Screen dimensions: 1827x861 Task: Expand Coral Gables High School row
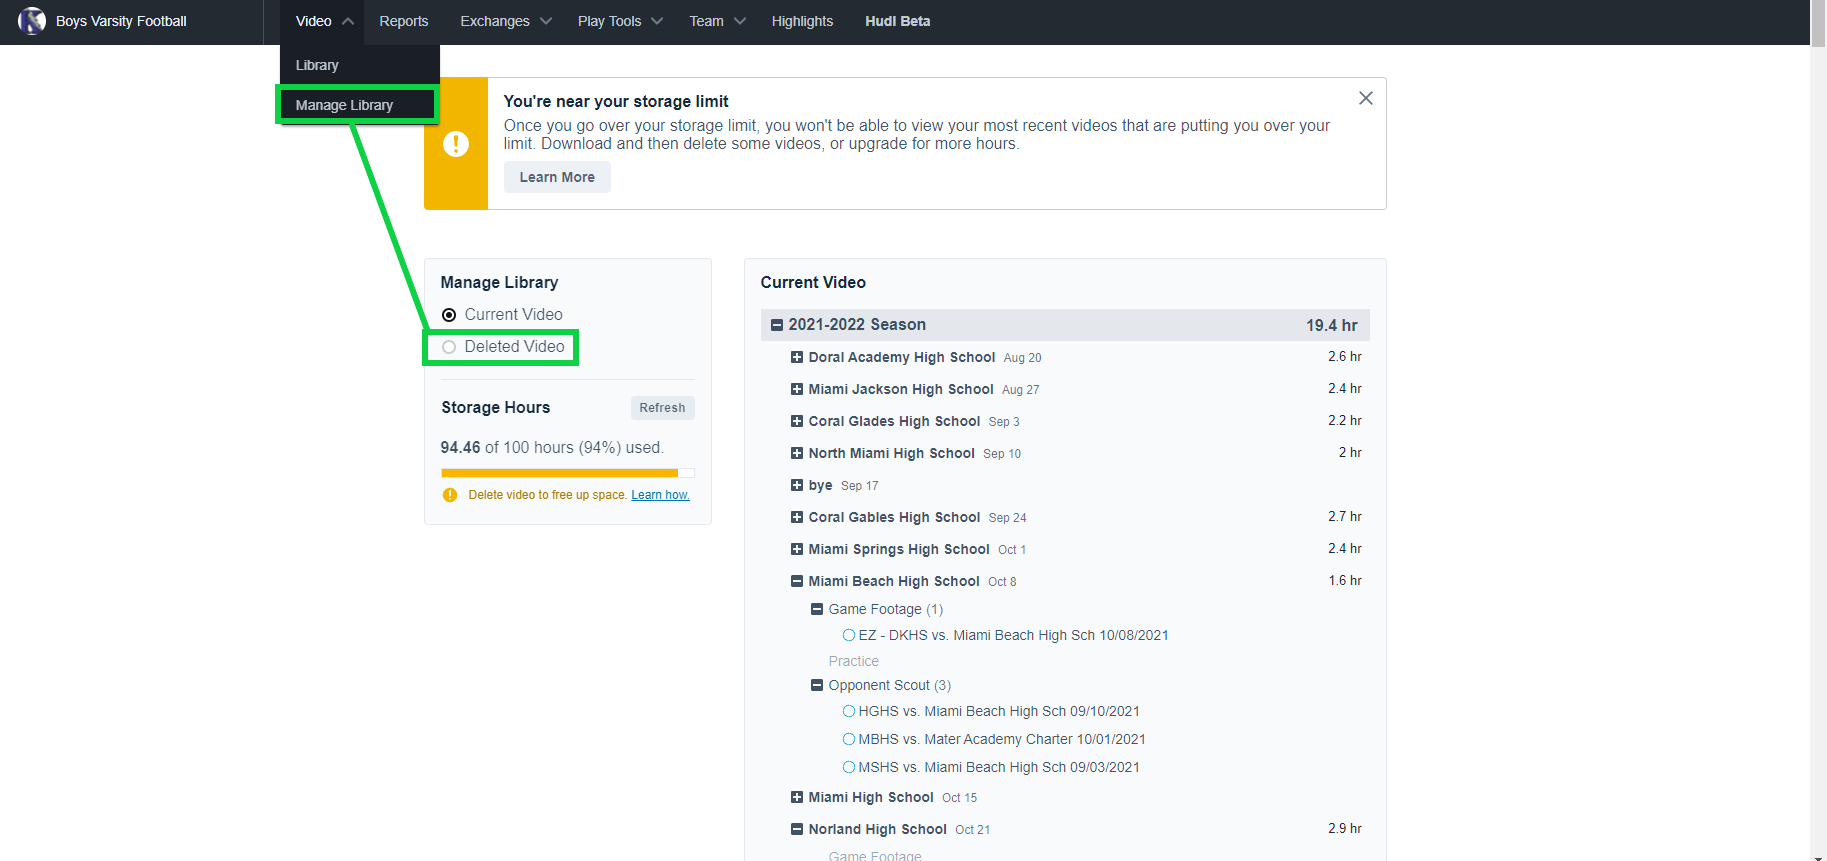[797, 517]
